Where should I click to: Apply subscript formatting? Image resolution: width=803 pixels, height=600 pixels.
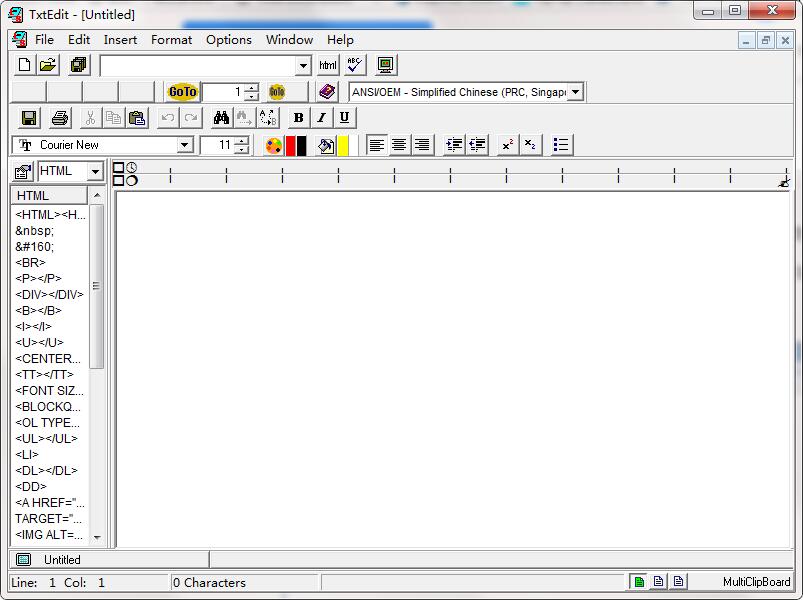[531, 145]
